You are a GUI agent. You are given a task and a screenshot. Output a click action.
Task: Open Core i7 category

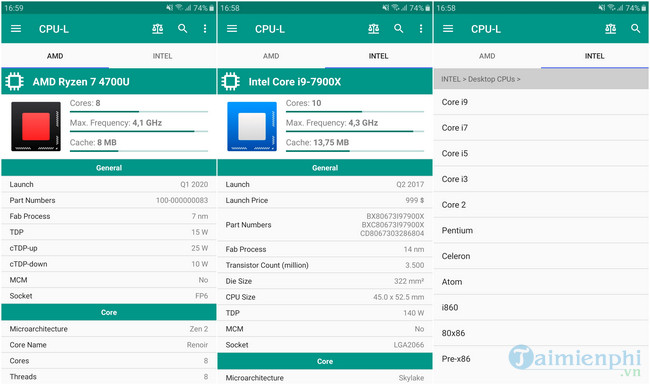(x=541, y=128)
